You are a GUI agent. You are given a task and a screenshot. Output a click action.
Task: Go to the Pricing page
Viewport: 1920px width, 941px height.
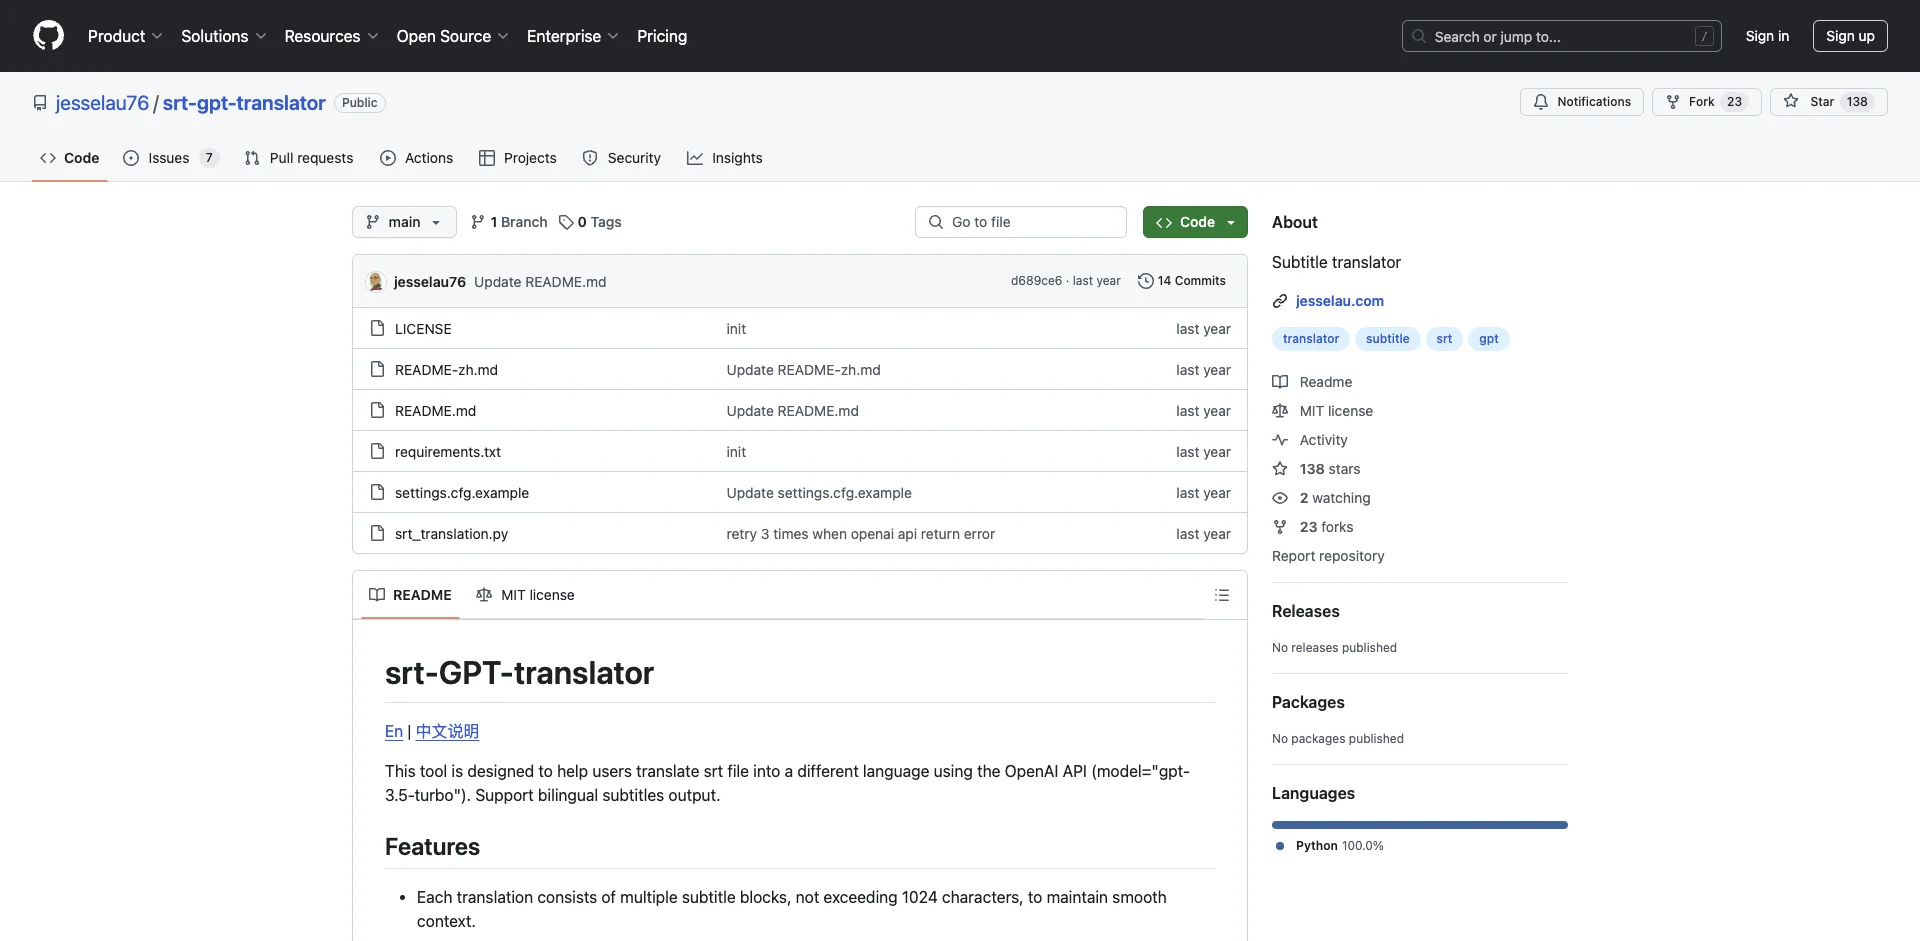[x=662, y=36]
